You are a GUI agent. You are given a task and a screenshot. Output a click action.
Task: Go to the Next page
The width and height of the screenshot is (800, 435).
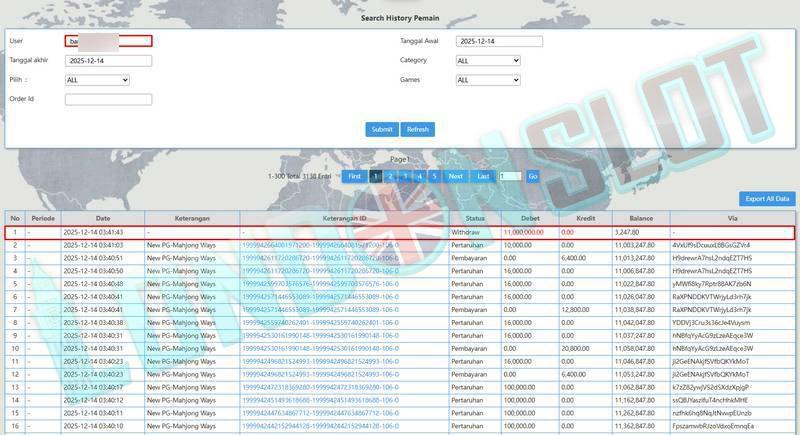coord(455,176)
